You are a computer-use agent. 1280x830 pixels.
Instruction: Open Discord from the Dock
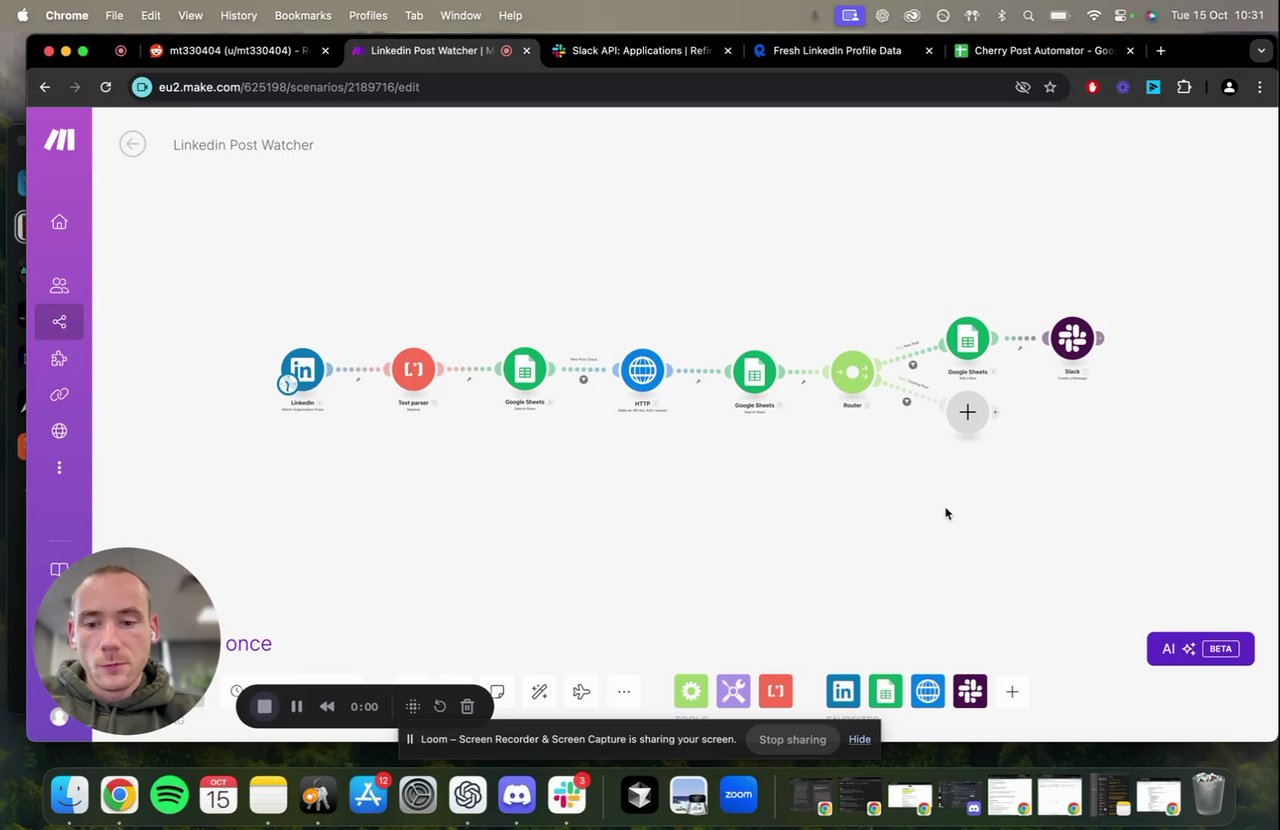[517, 796]
